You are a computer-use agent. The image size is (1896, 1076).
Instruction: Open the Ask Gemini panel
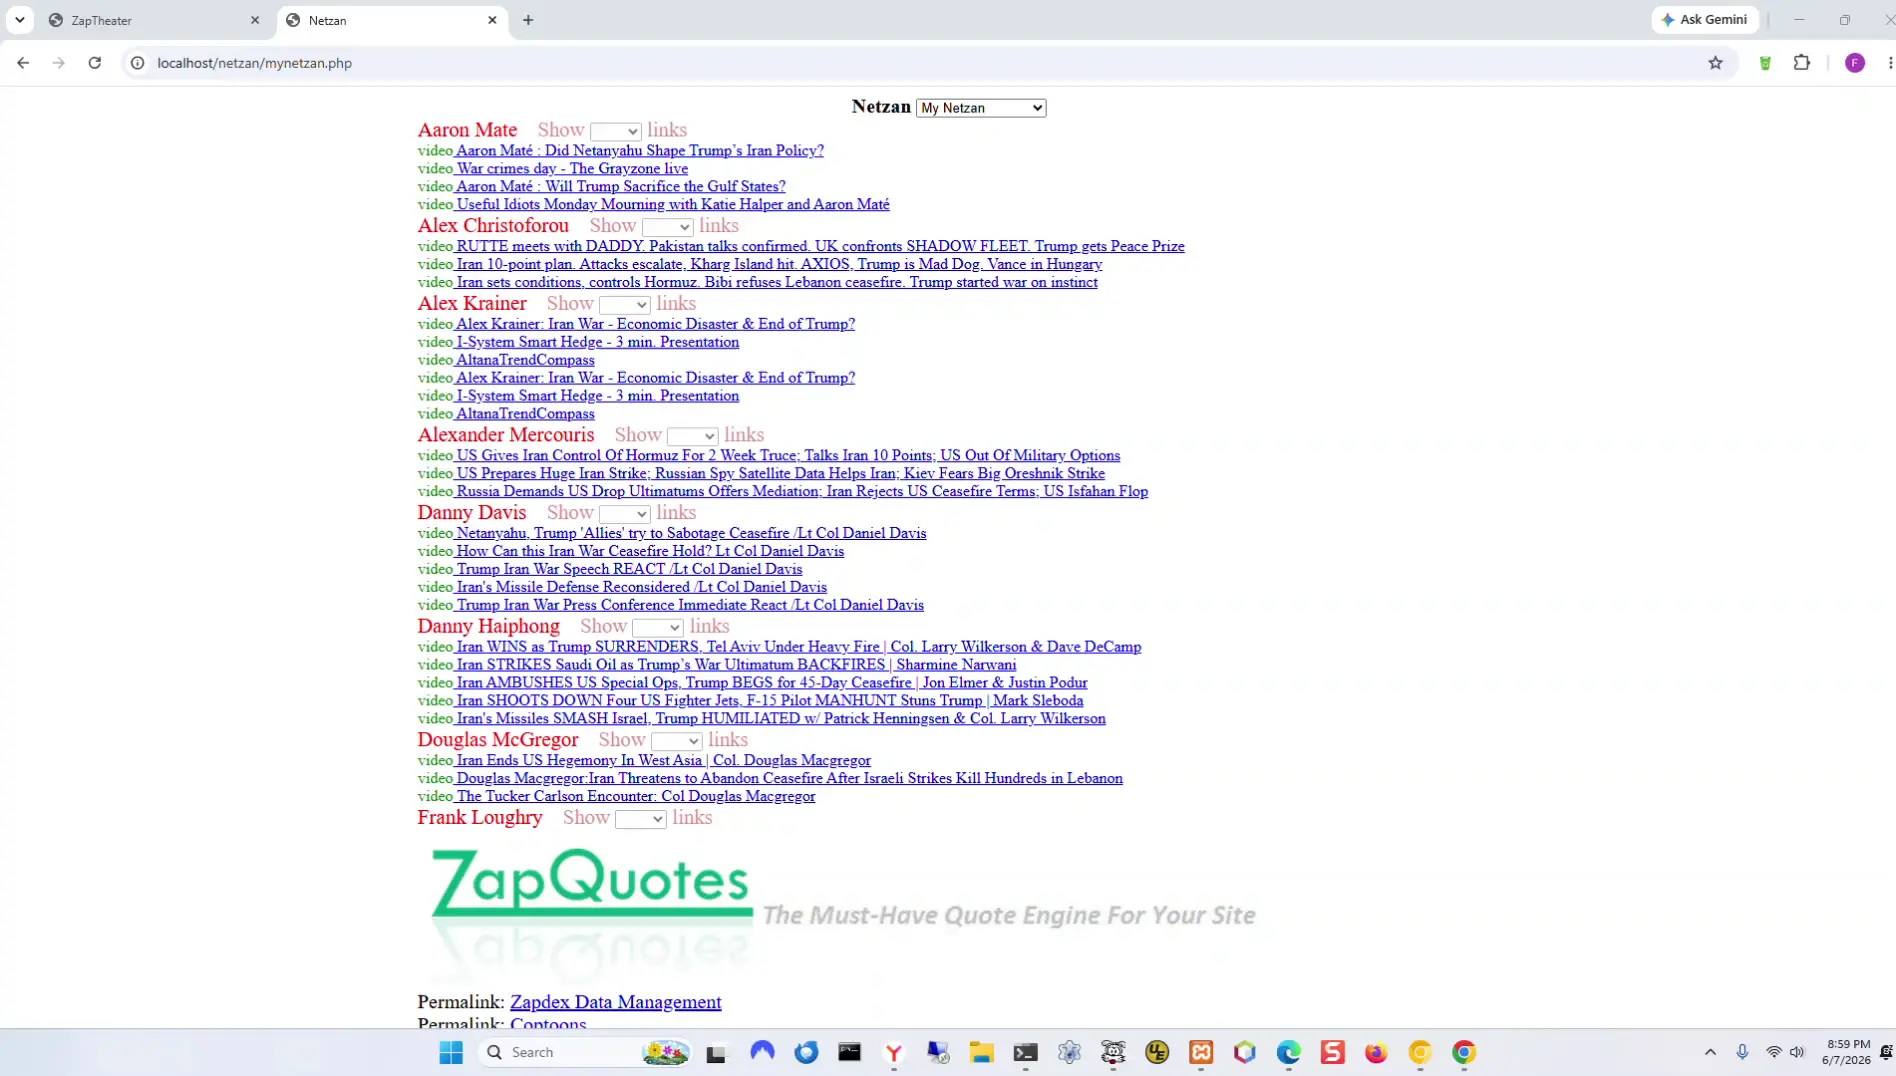tap(1705, 20)
